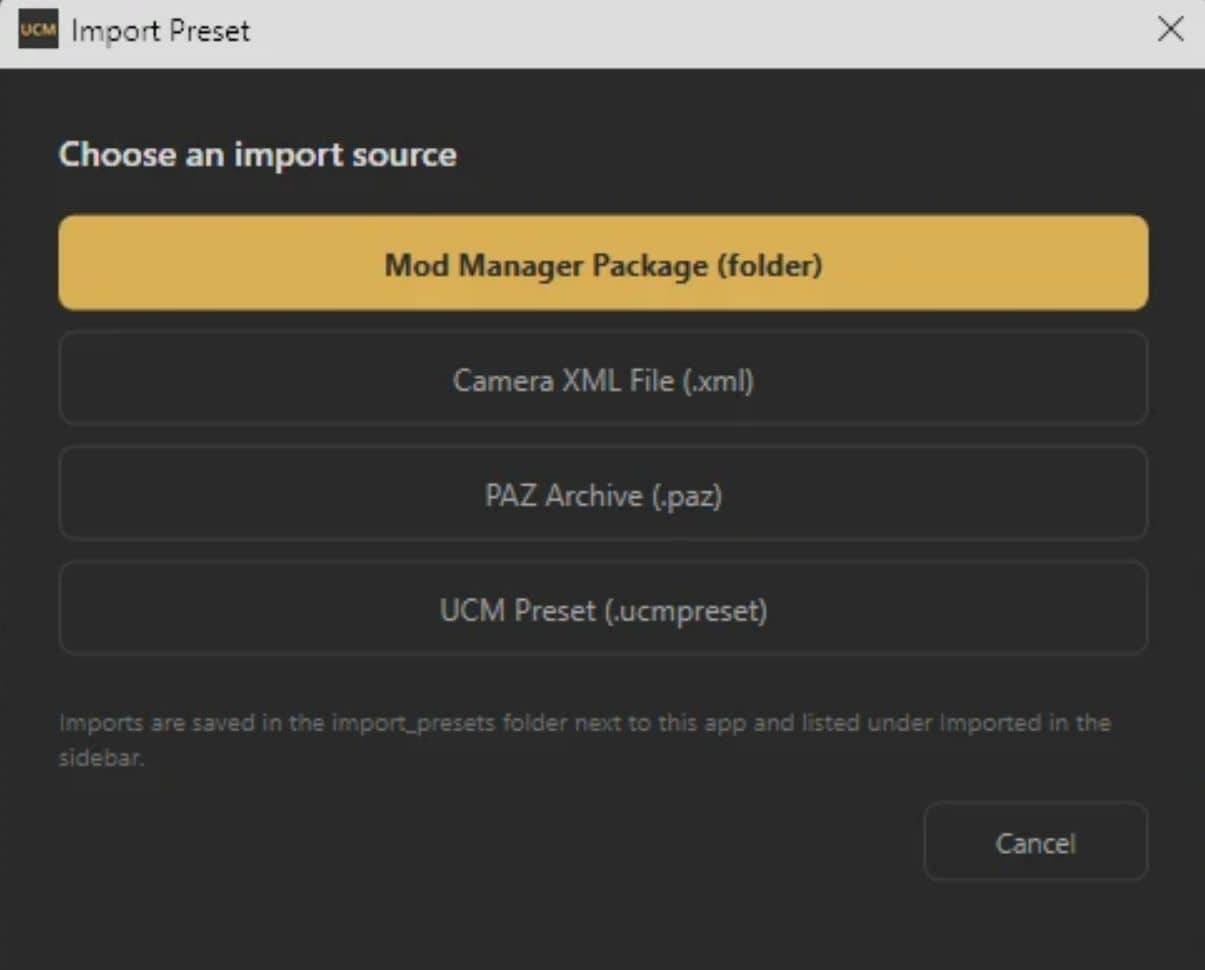Click the UCM logo beside Import Preset
Viewport: 1205px width, 970px height.
pyautogui.click(x=38, y=30)
